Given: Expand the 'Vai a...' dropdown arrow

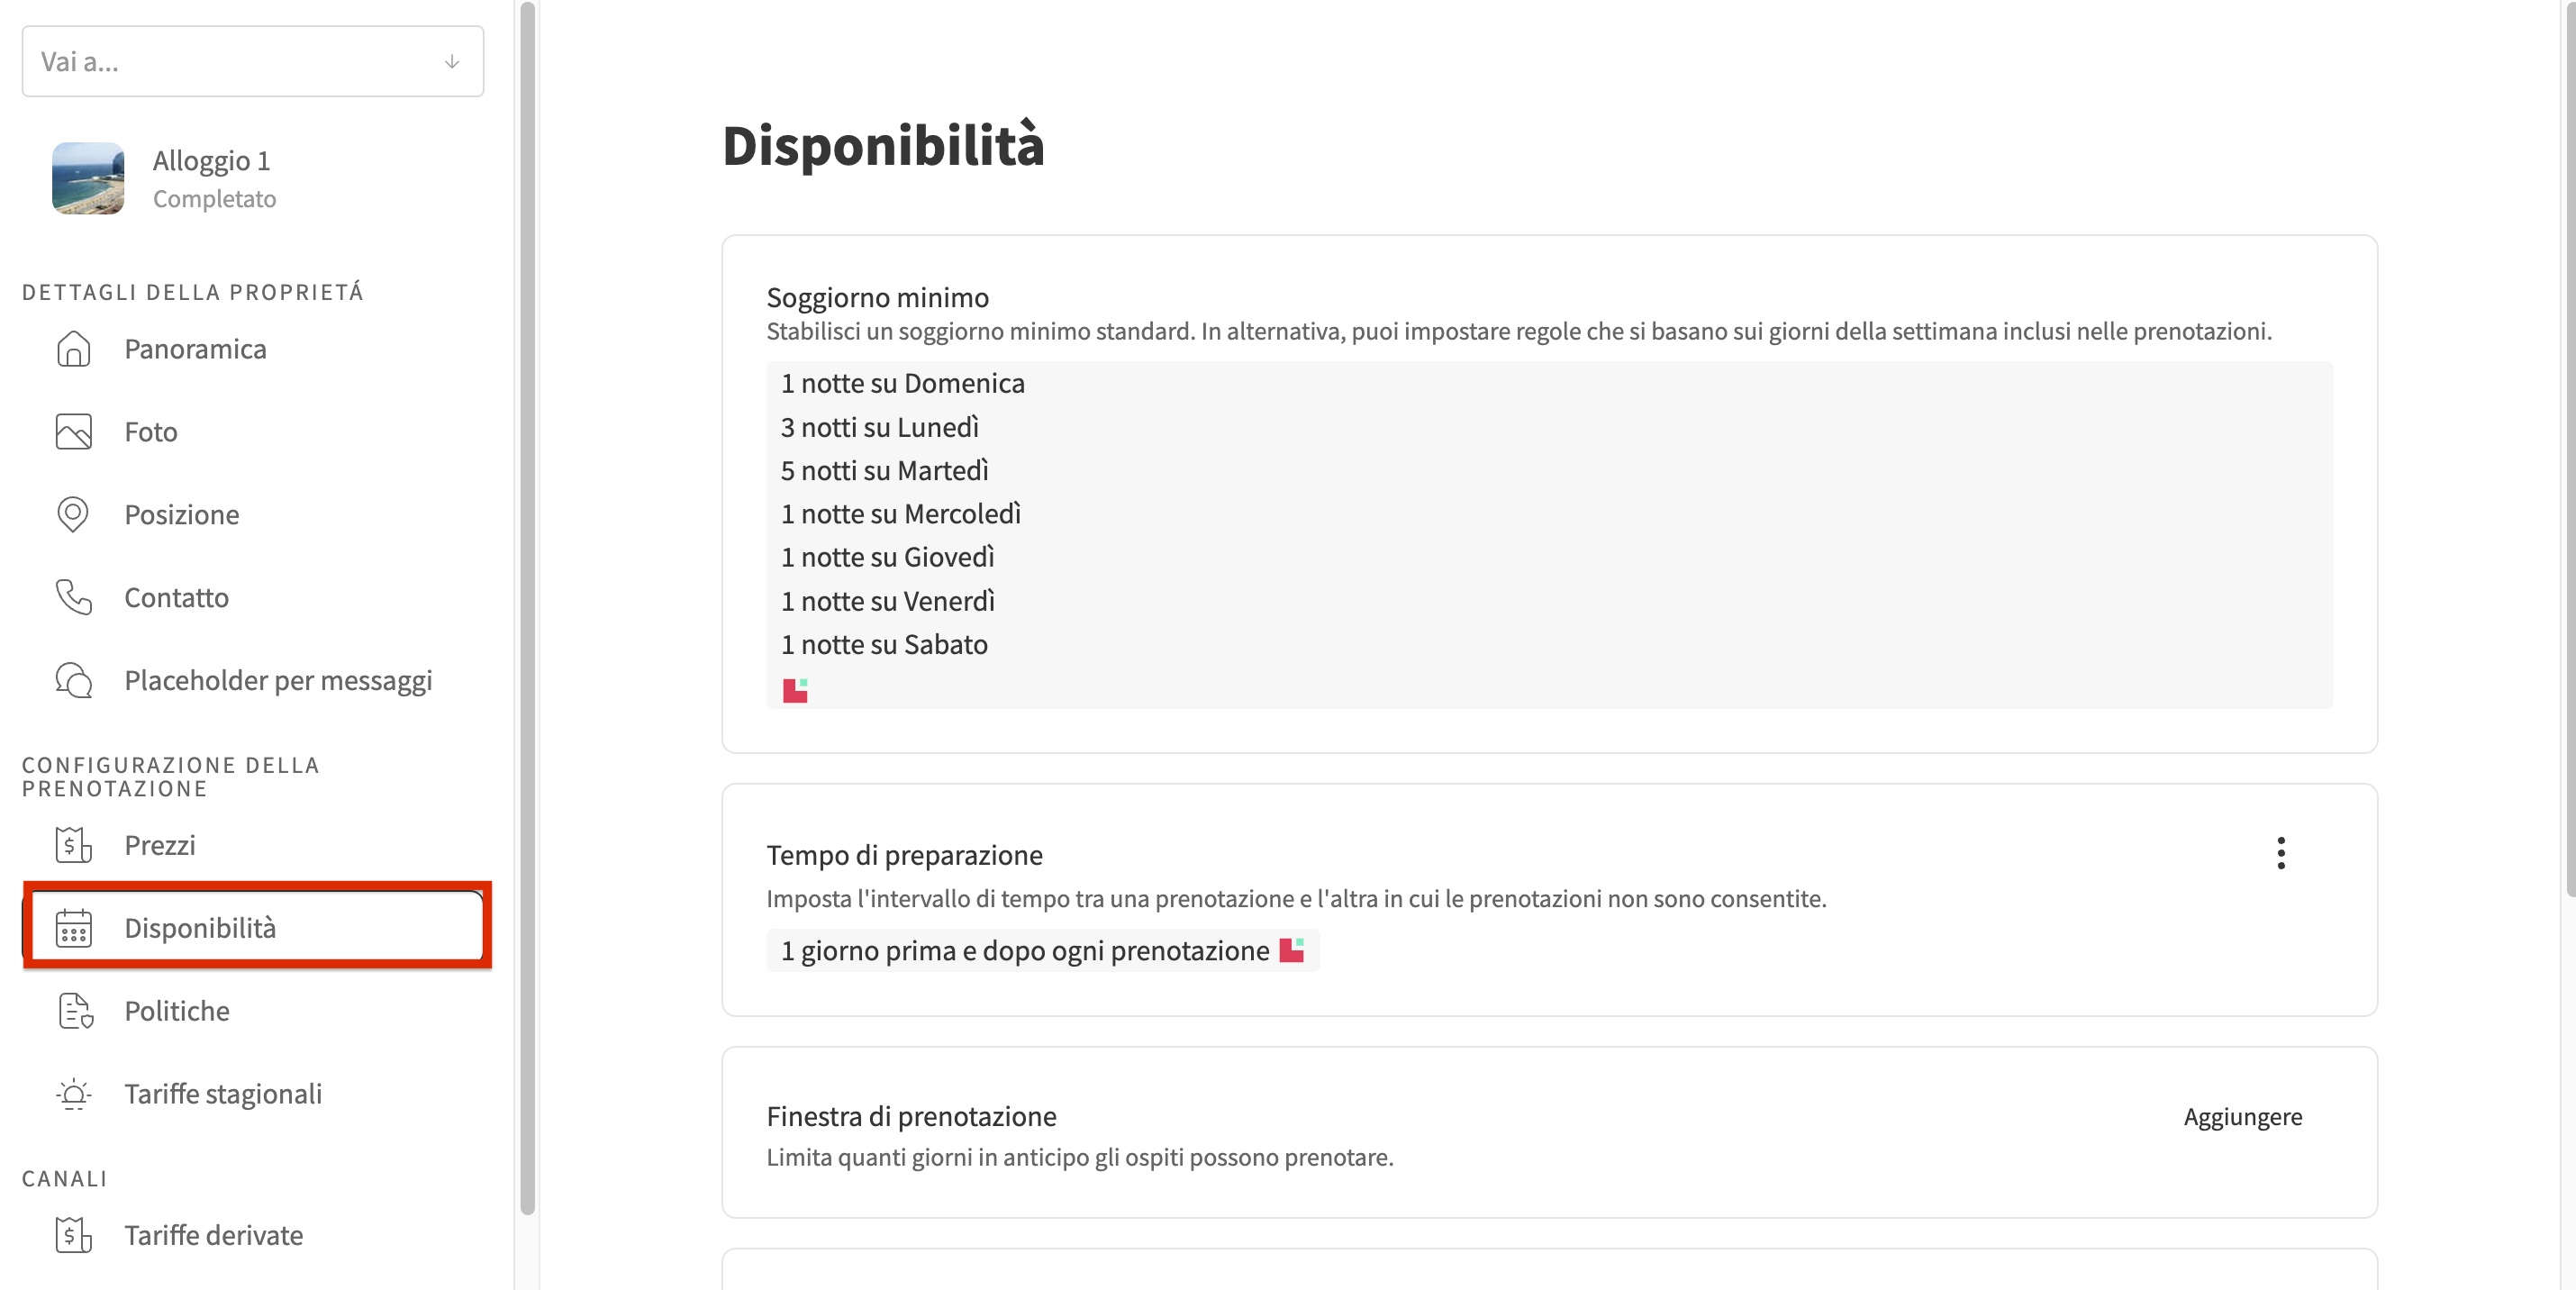Looking at the screenshot, I should pyautogui.click(x=452, y=62).
